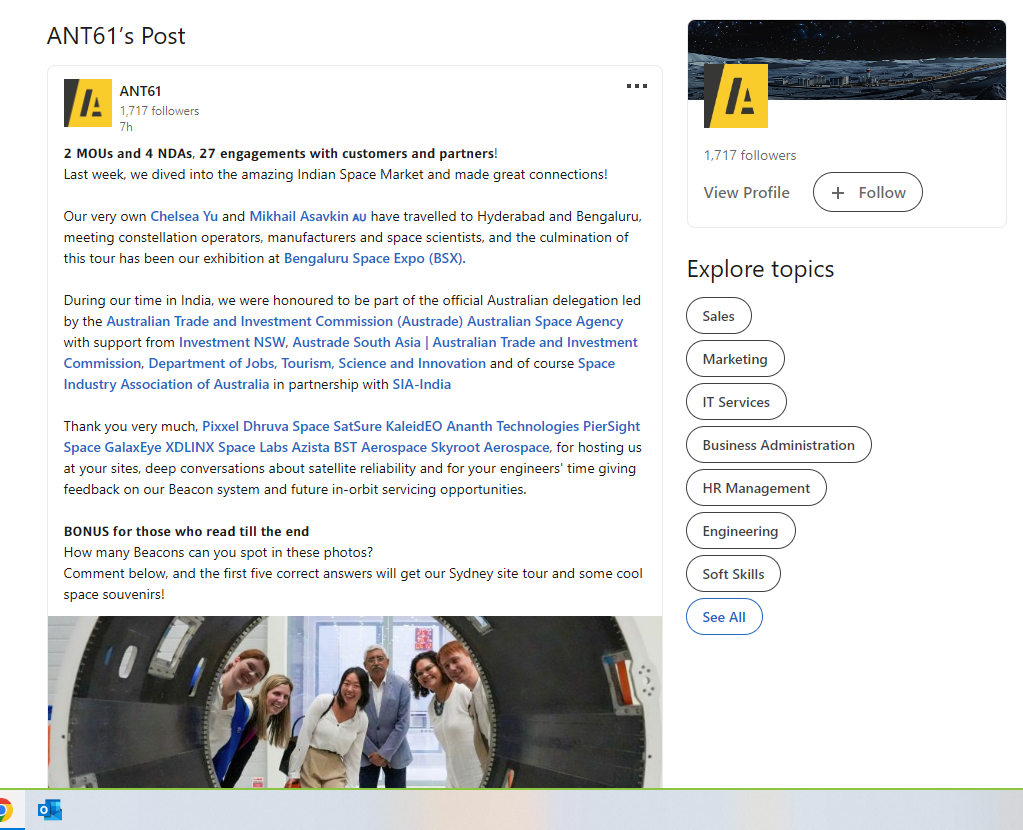This screenshot has width=1023, height=830.
Task: Select the Engineering topic
Action: 741,531
